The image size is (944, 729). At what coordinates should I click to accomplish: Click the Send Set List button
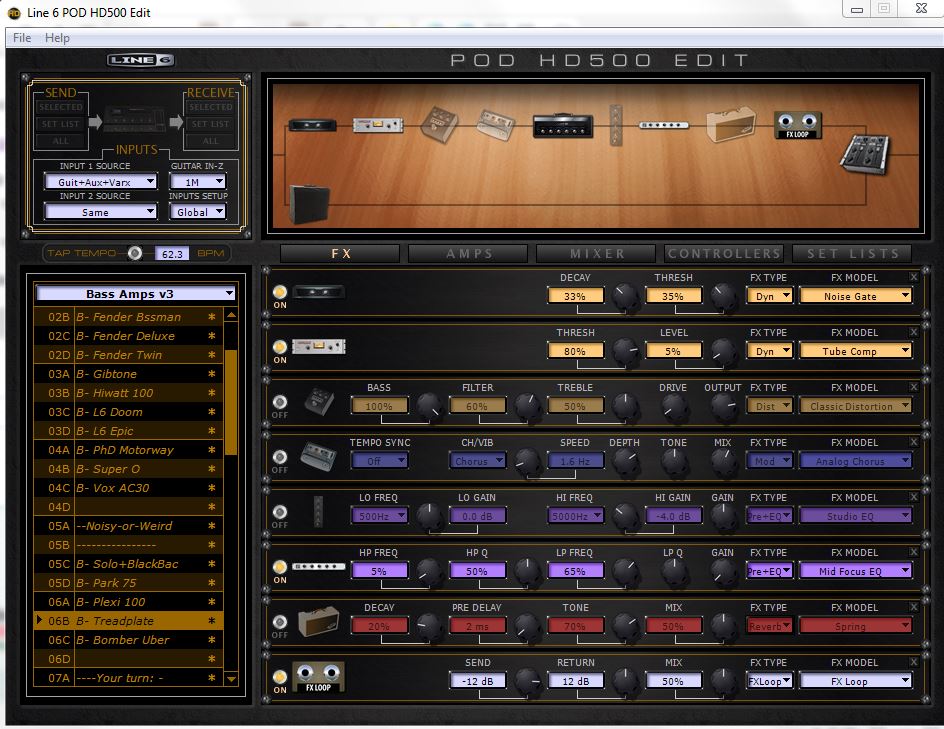click(x=61, y=124)
